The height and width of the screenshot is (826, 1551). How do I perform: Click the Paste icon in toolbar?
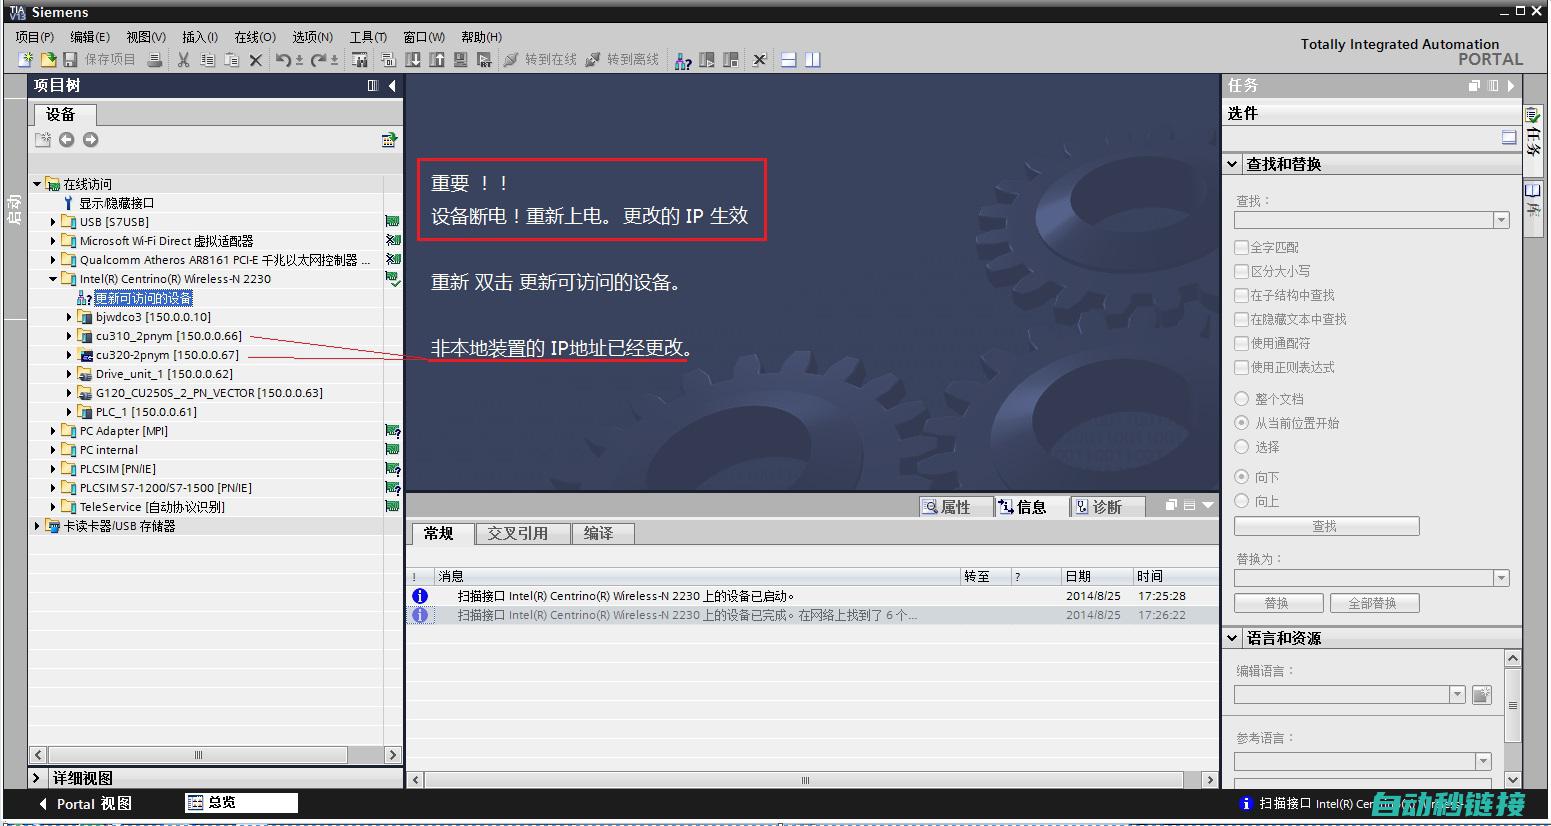(x=232, y=60)
